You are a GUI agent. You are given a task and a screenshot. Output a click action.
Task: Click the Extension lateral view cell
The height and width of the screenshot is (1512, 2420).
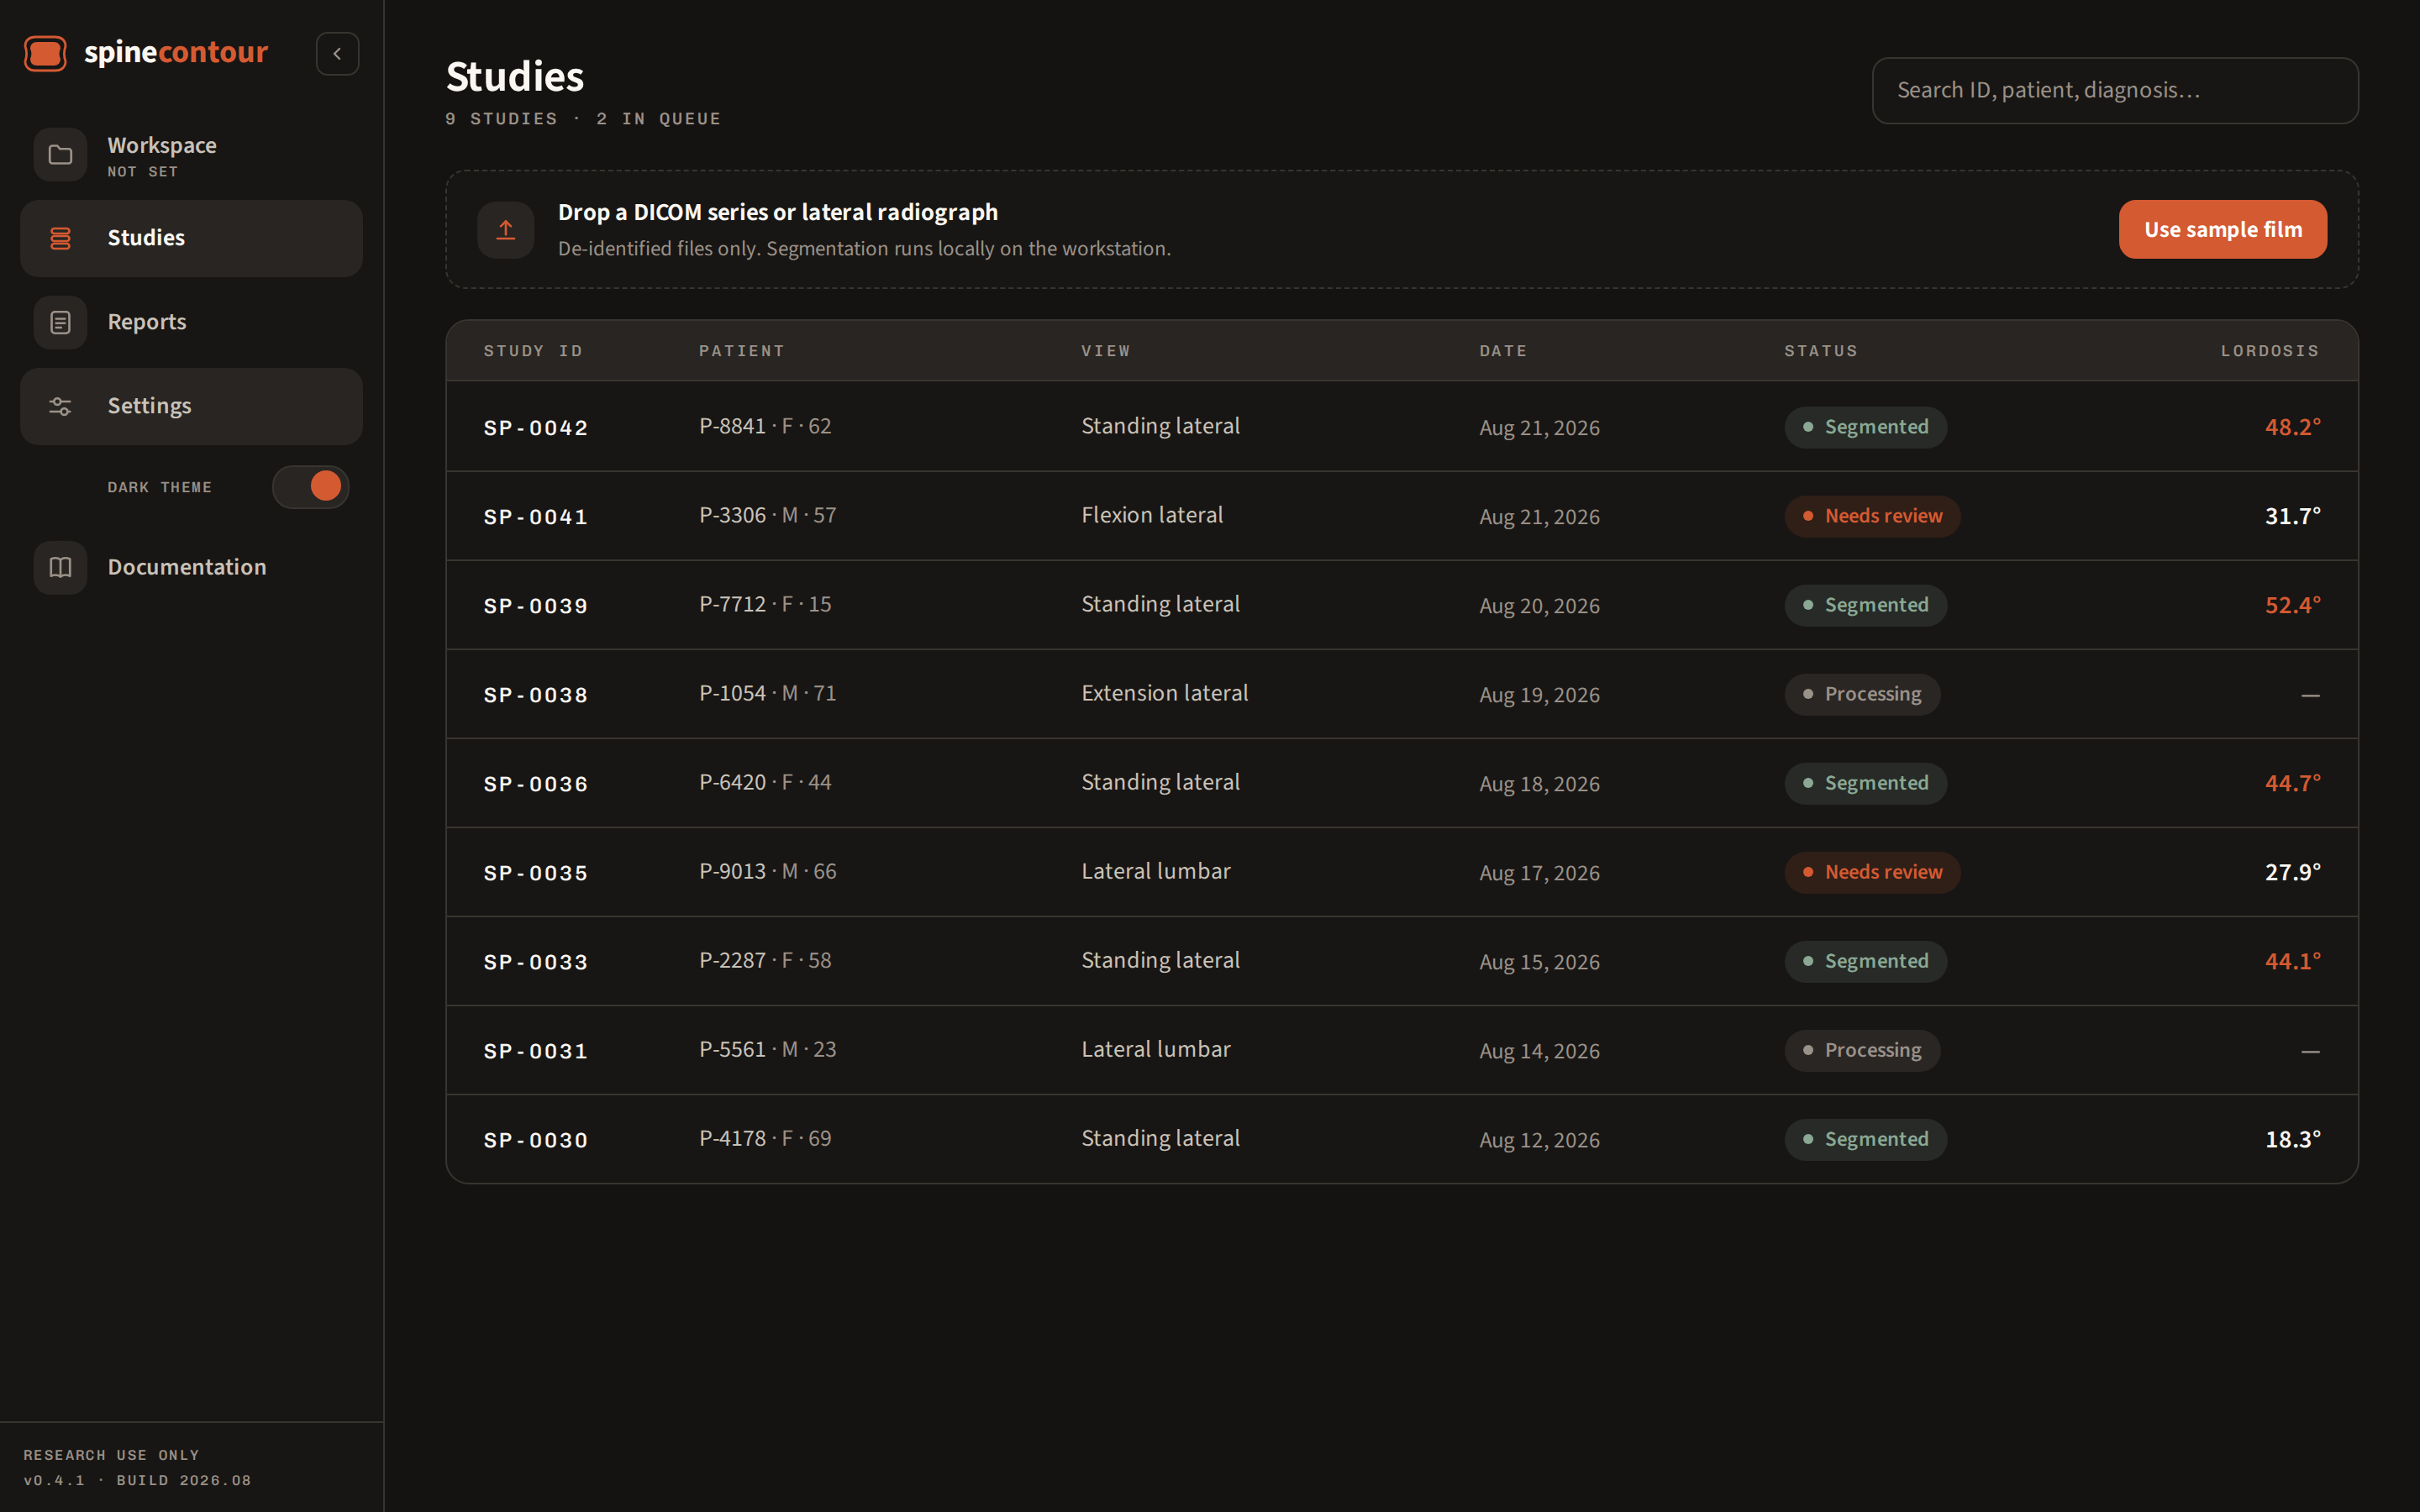(x=1164, y=693)
